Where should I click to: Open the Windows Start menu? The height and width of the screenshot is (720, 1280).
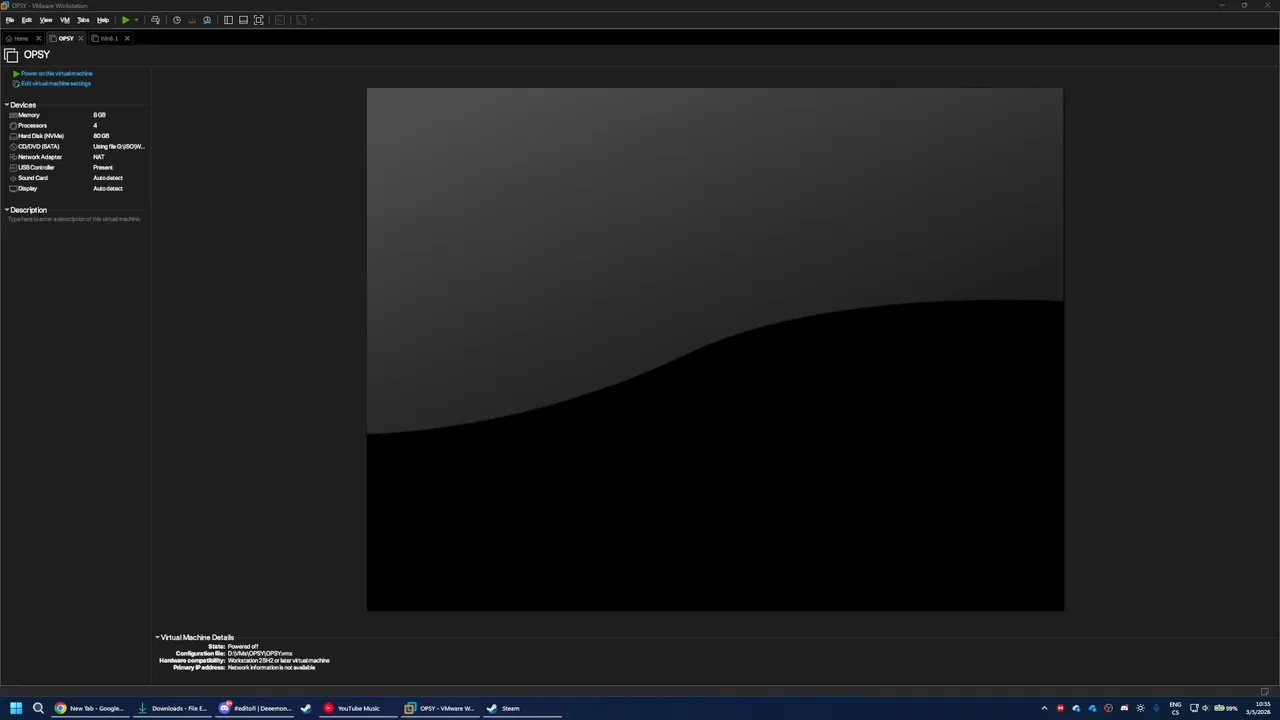(x=16, y=708)
